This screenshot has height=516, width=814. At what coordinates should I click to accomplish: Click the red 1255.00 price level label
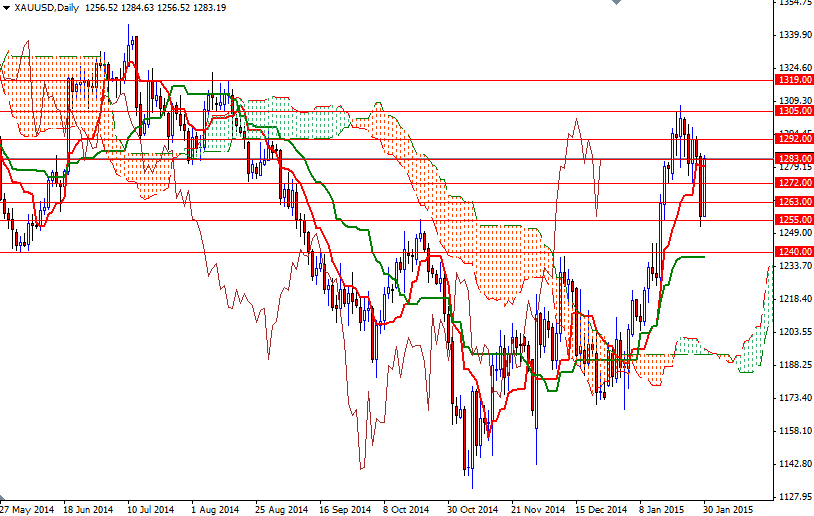click(x=794, y=220)
